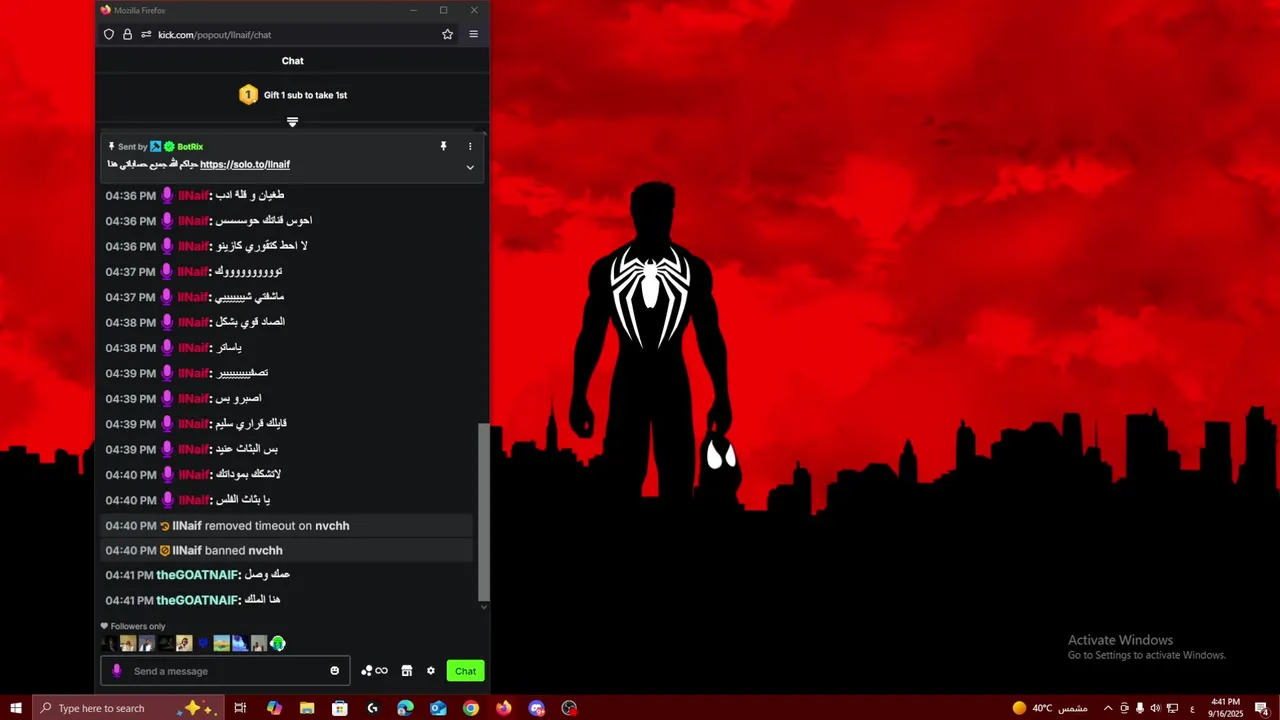Open the emoji picker smiley
Viewport: 1280px width, 720px height.
(335, 671)
